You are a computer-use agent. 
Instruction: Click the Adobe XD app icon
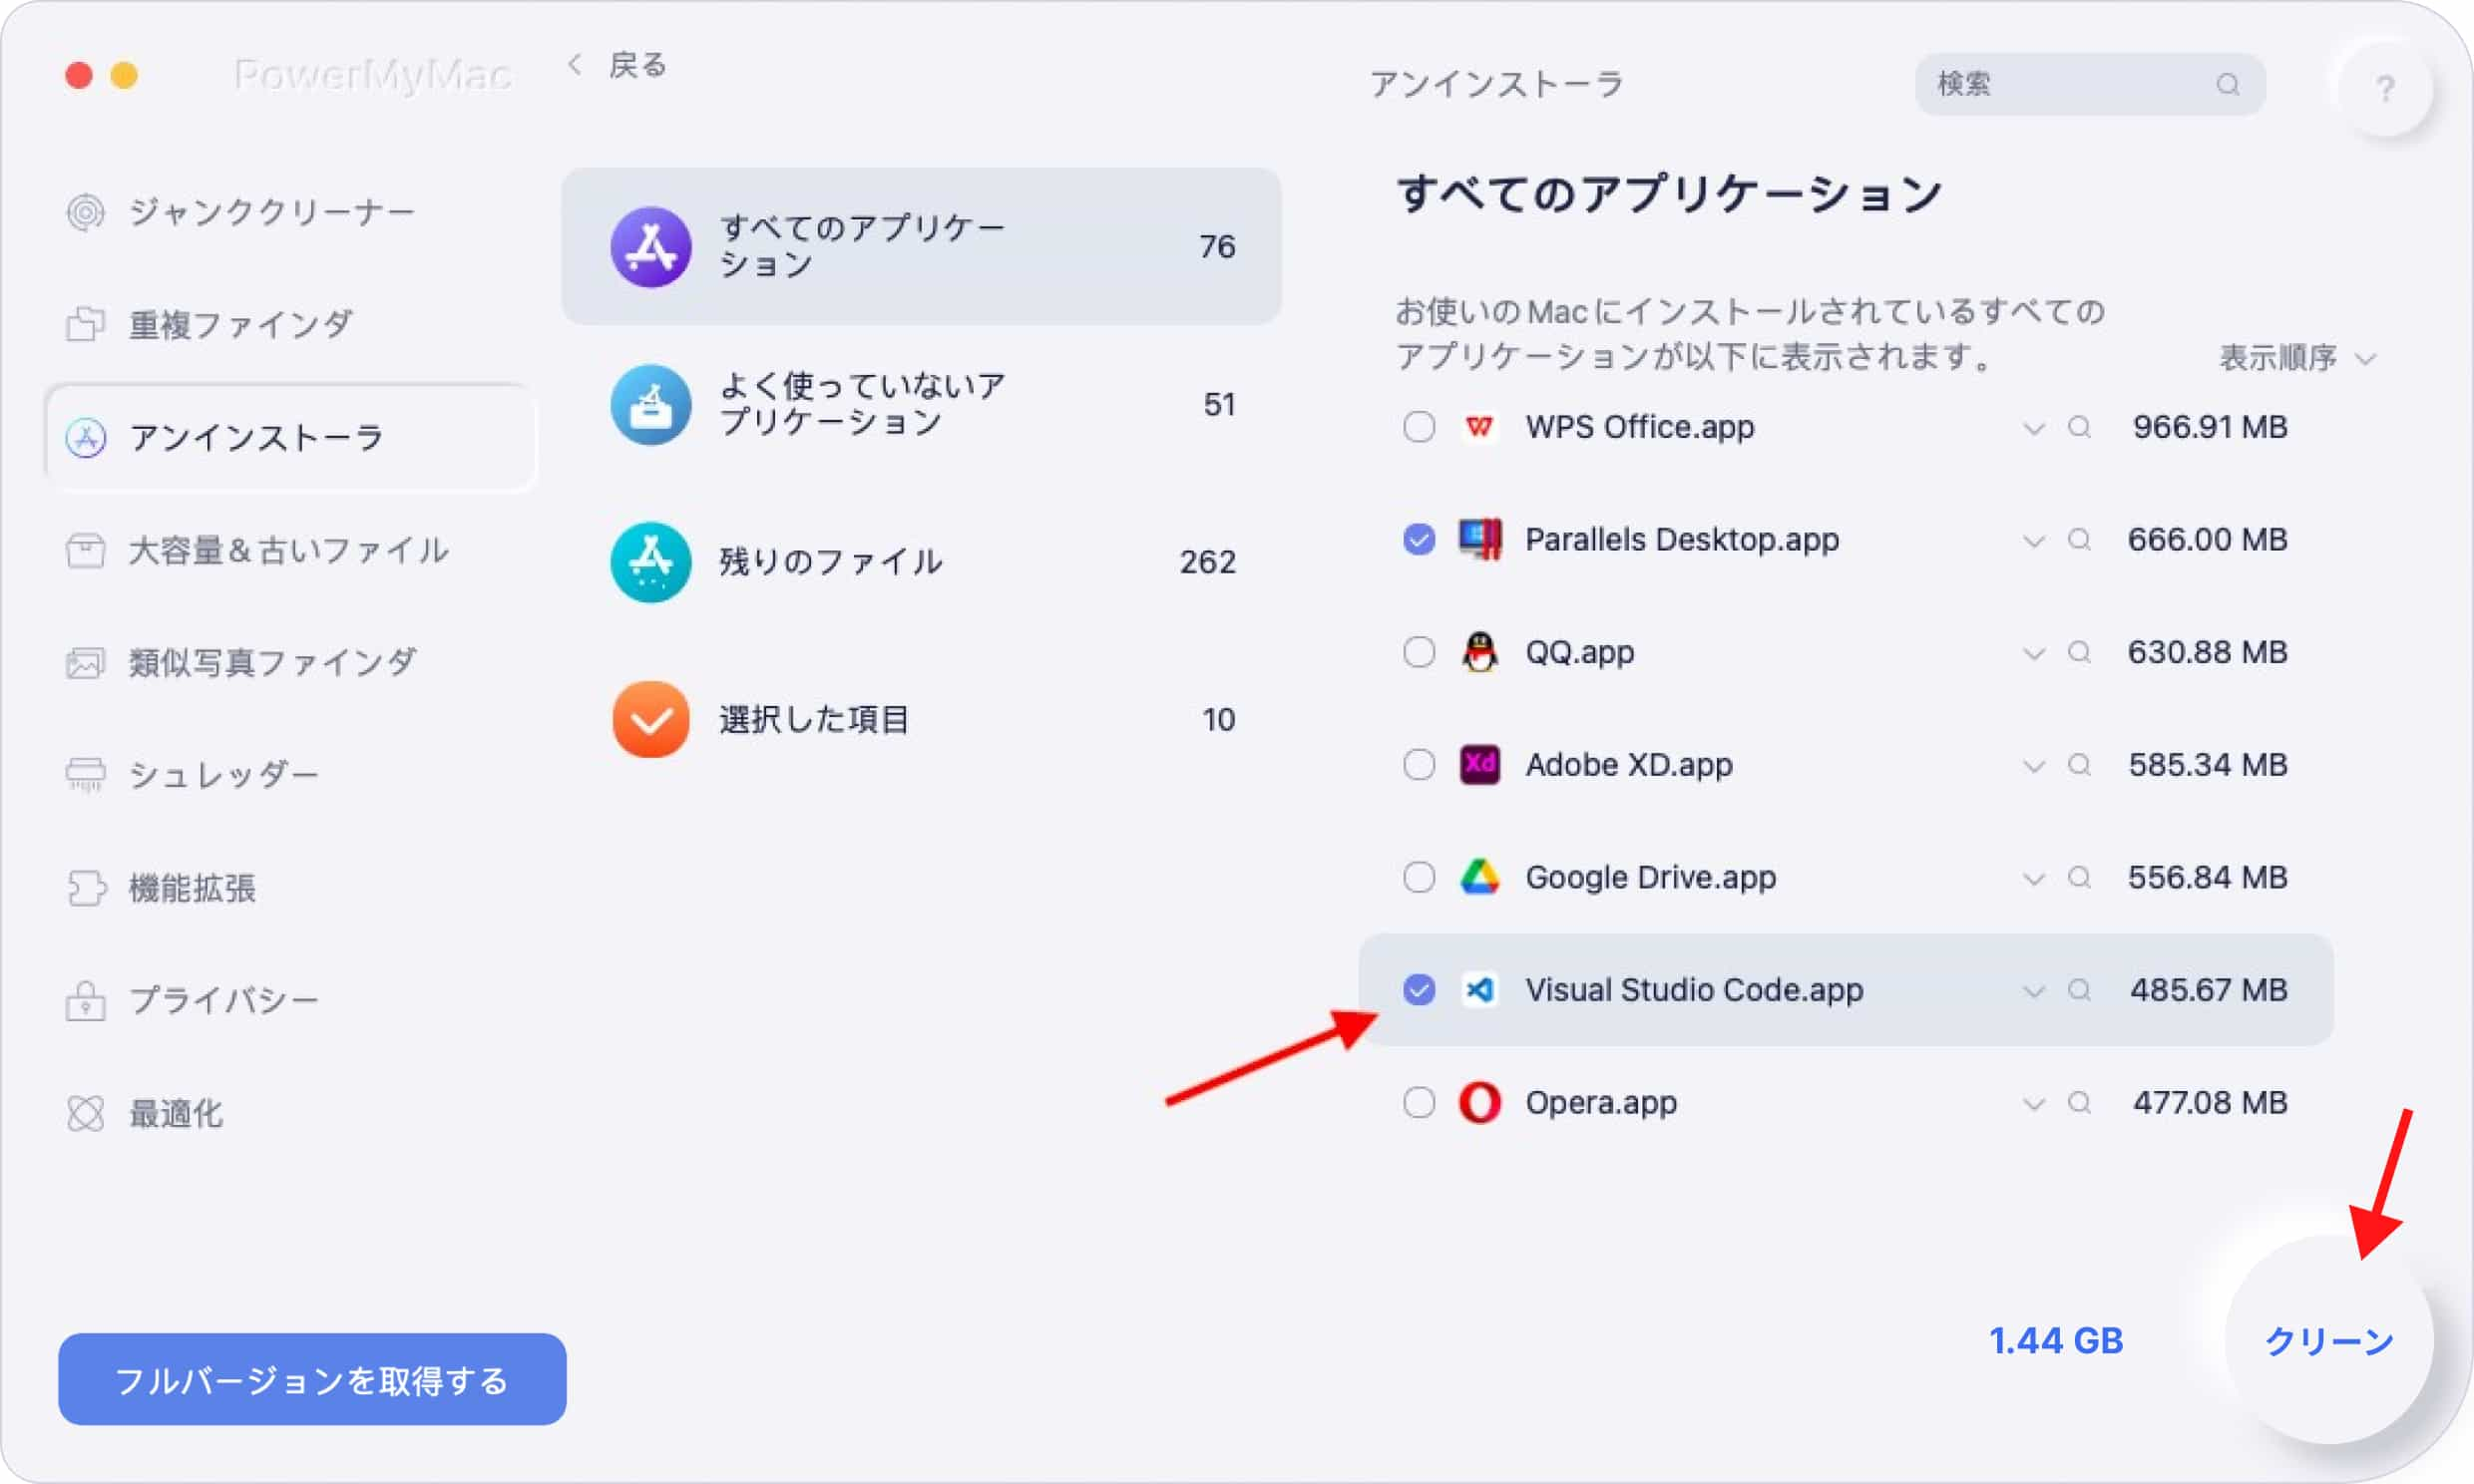point(1479,765)
